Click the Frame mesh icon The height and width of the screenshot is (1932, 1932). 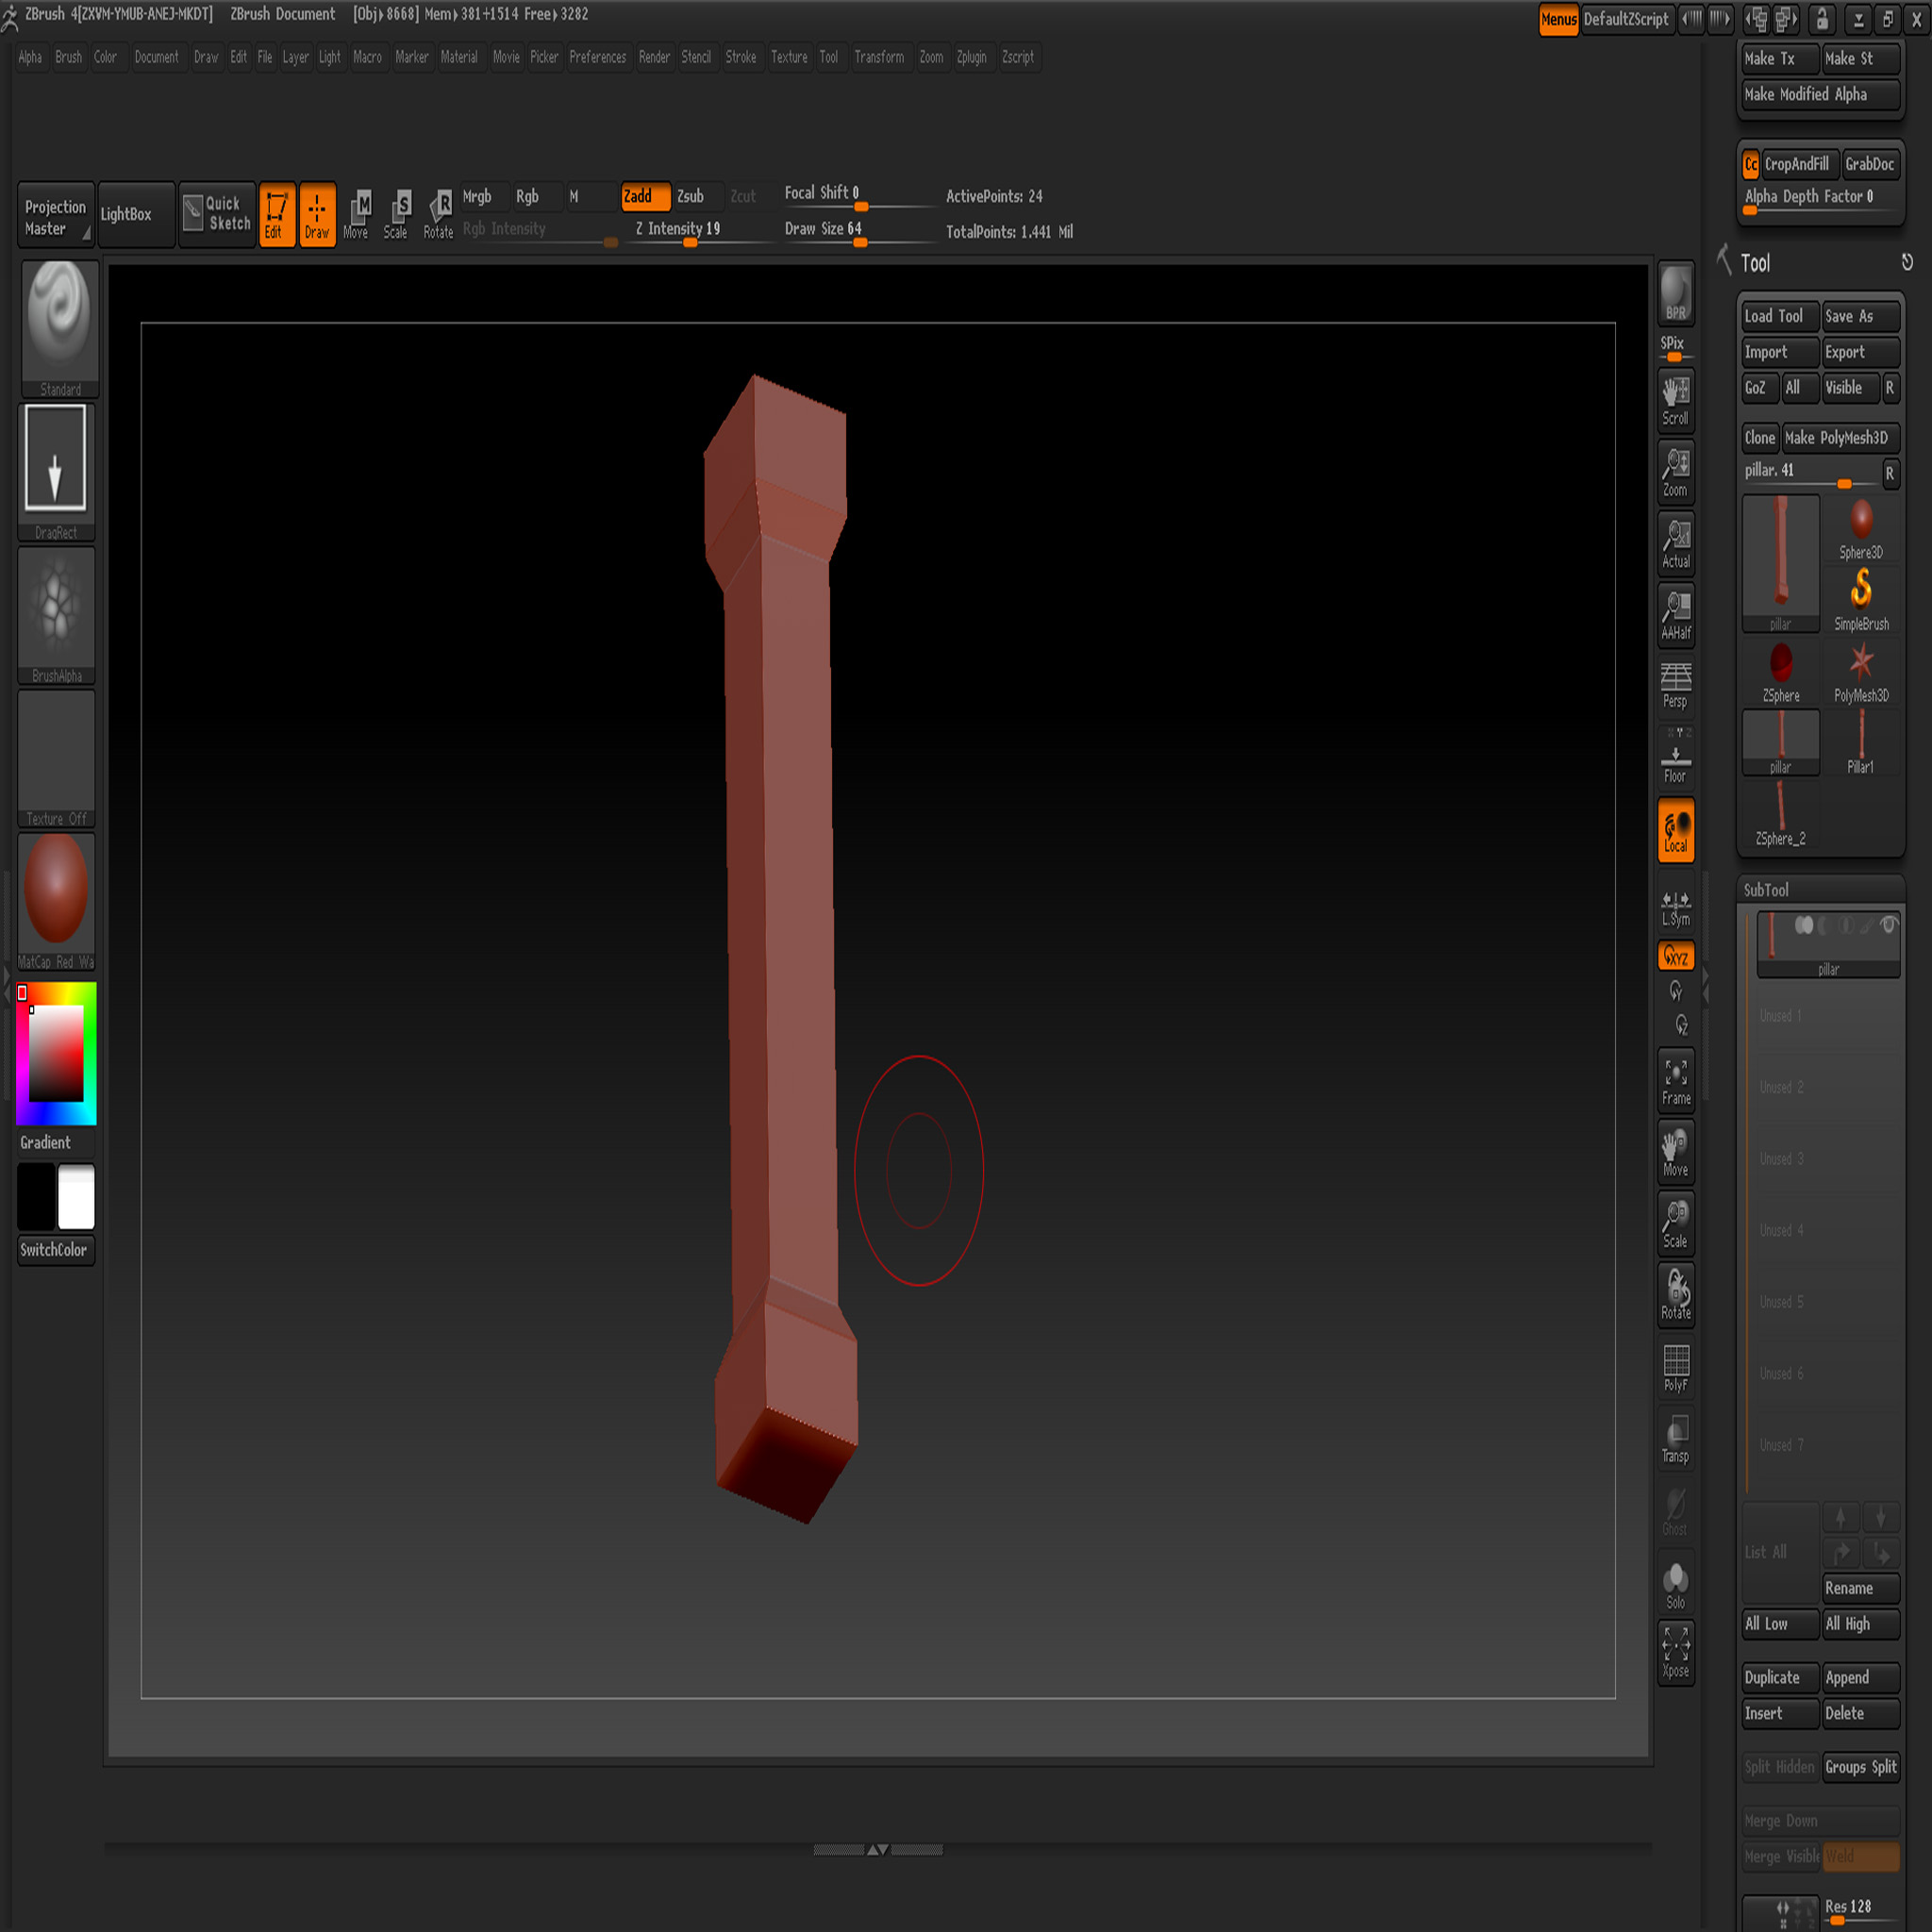pos(1675,1081)
